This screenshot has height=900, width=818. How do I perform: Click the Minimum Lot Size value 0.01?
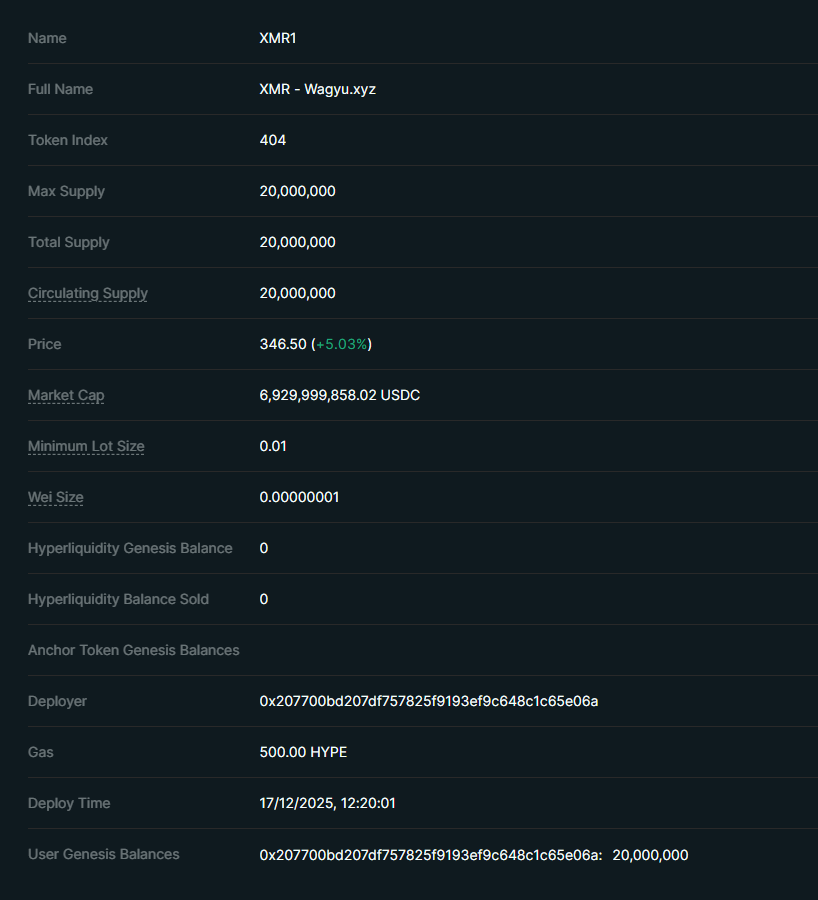coord(273,446)
